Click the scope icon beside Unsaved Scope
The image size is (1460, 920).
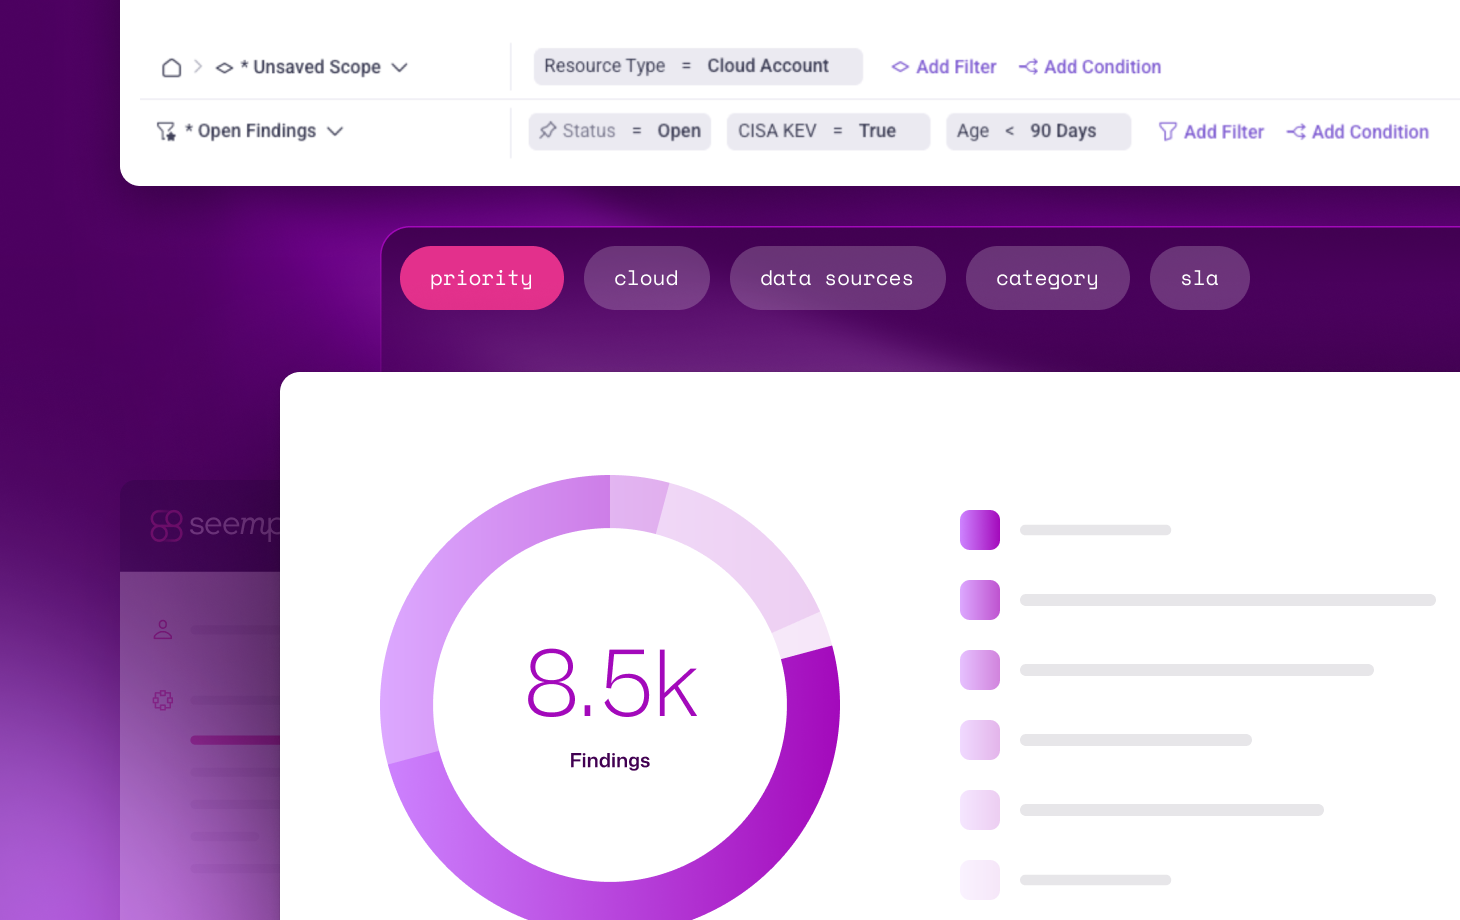[225, 68]
